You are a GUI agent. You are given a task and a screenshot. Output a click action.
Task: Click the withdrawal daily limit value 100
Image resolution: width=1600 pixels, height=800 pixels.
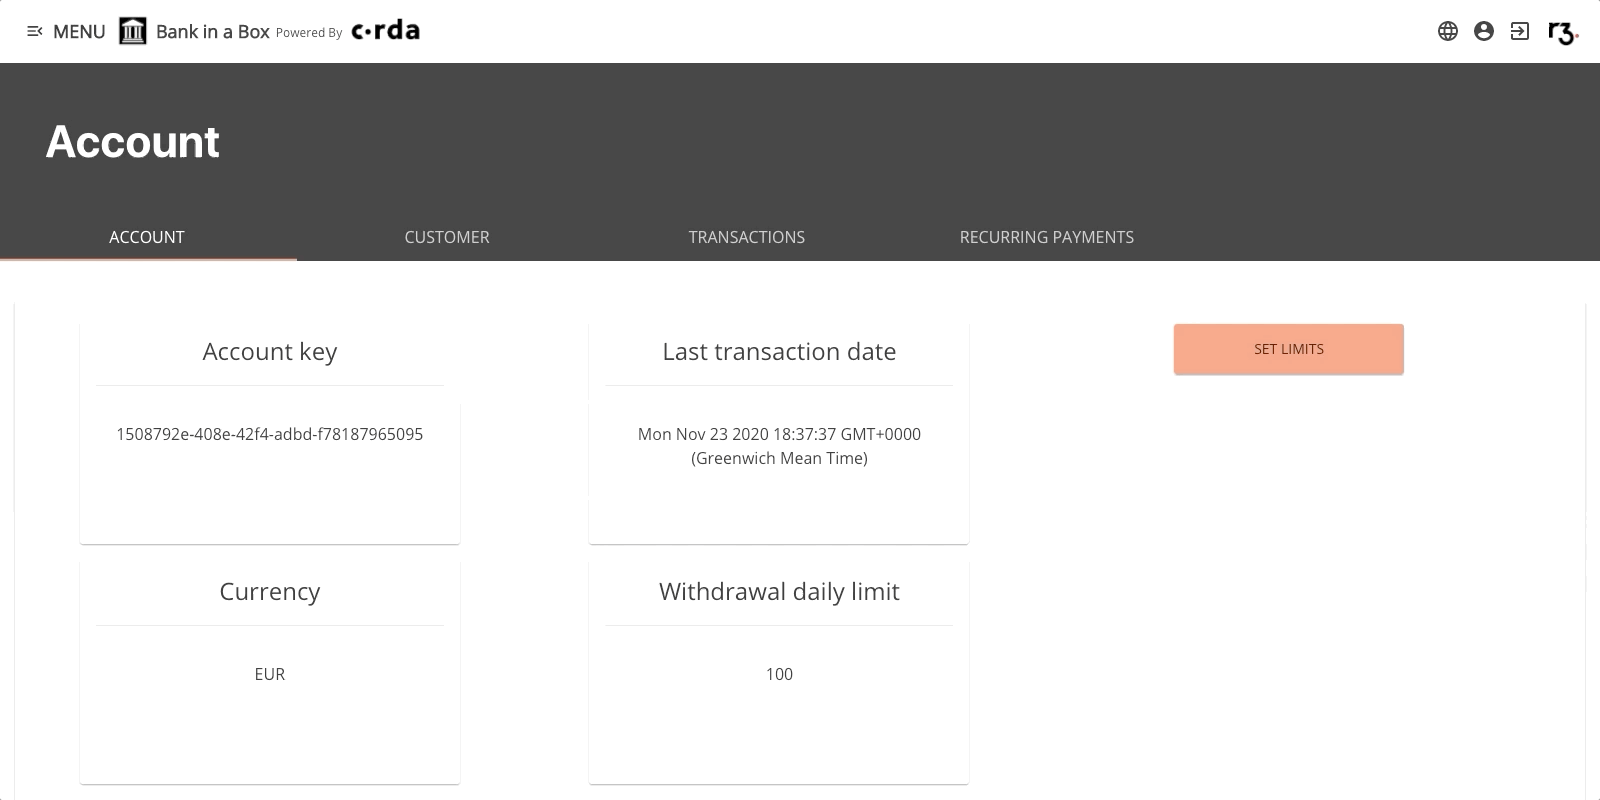(x=779, y=674)
